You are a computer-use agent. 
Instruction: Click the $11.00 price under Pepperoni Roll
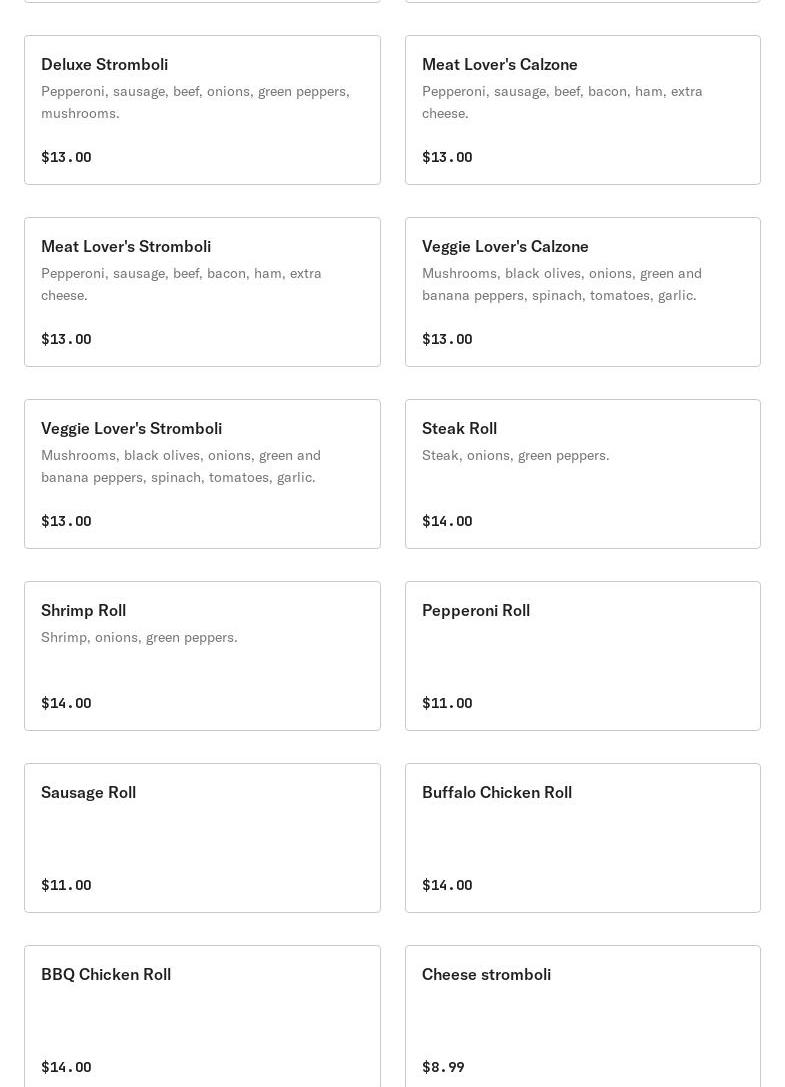click(447, 703)
